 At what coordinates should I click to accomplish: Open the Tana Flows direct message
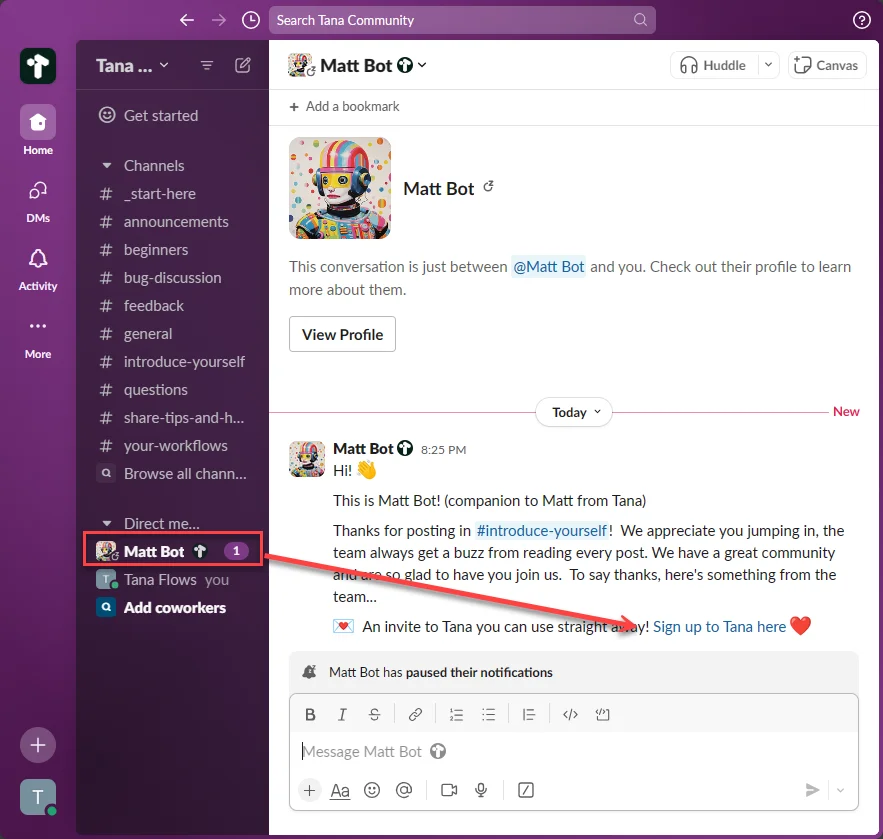tap(162, 579)
